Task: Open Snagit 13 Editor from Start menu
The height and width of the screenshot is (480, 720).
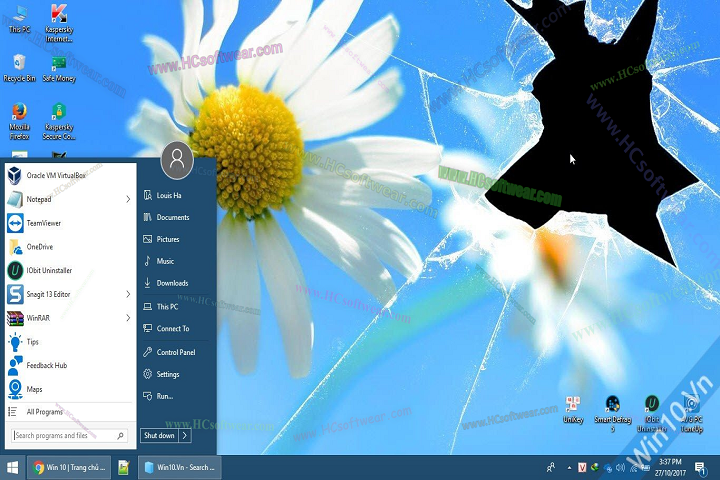Action: 64,294
